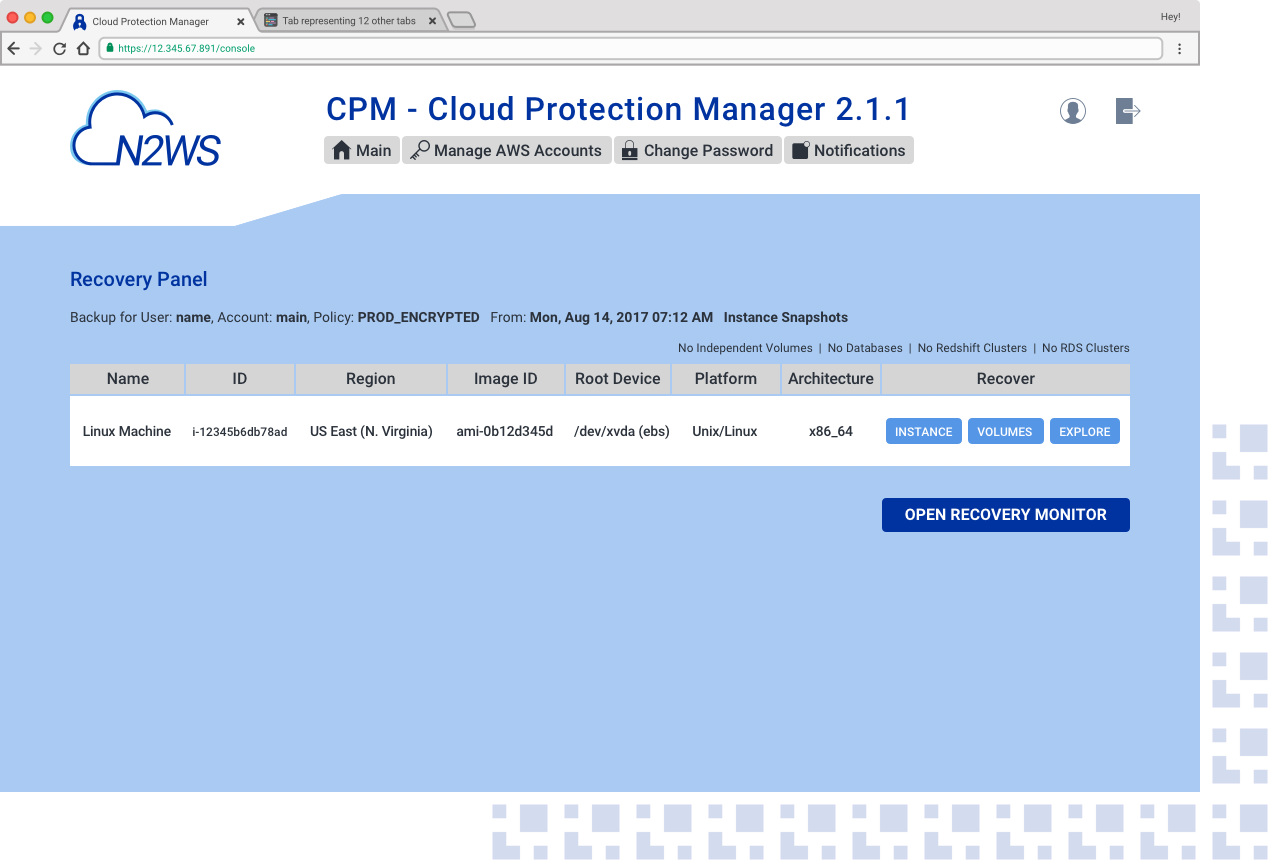Close the 12 other tabs tab
1276x868 pixels.
point(432,21)
